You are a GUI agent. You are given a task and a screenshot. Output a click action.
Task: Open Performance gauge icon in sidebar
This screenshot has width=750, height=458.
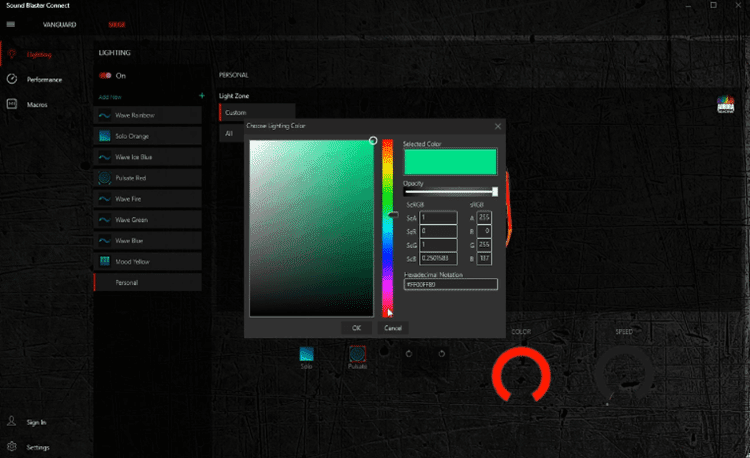tap(11, 79)
